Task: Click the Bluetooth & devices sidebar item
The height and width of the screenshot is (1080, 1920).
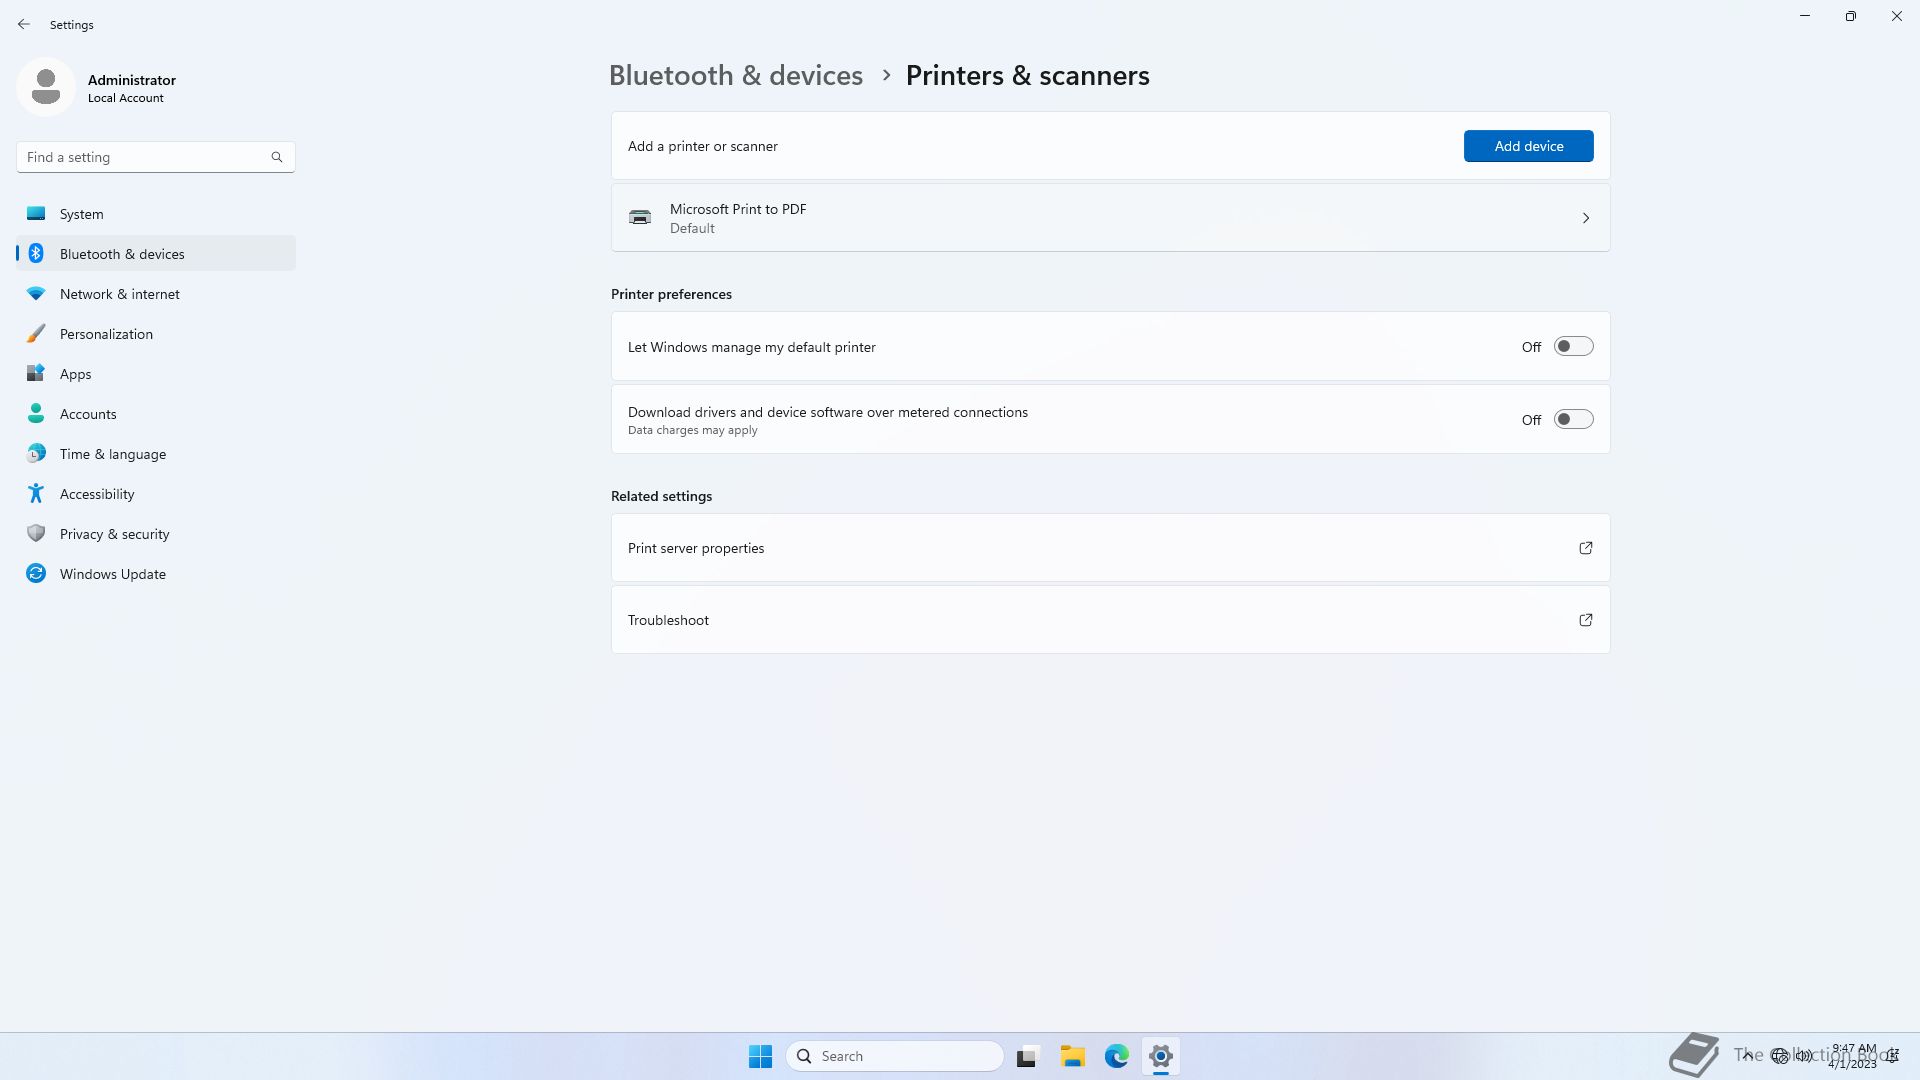Action: pyautogui.click(x=156, y=253)
